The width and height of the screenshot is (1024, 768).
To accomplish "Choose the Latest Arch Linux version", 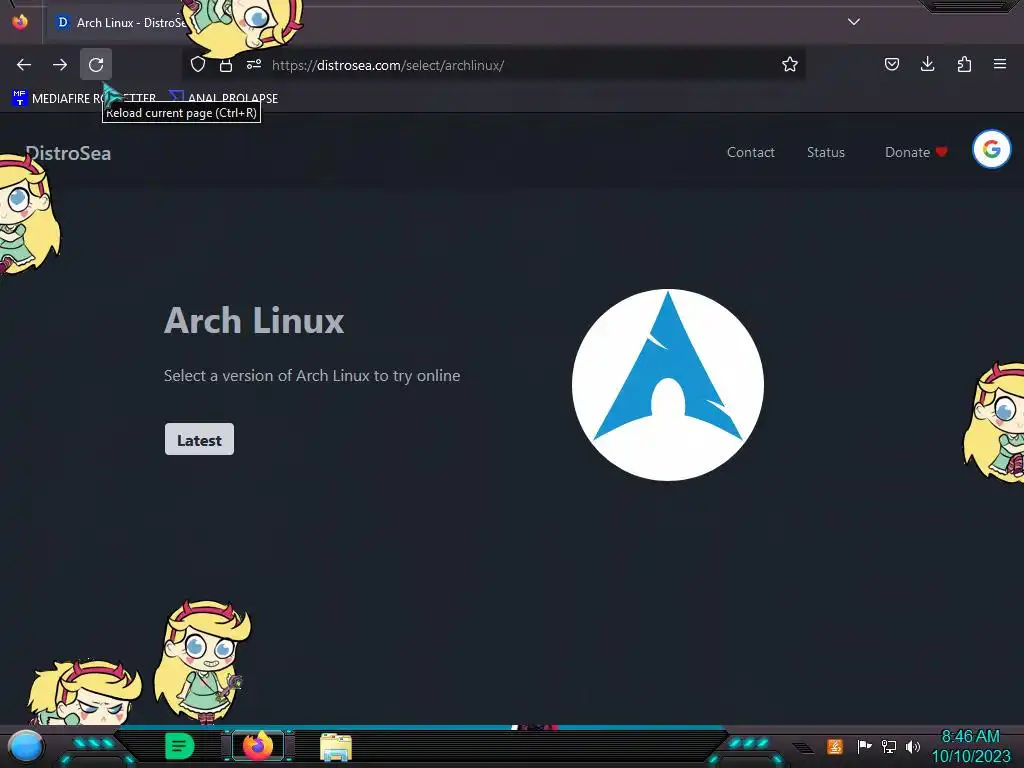I will coord(199,440).
